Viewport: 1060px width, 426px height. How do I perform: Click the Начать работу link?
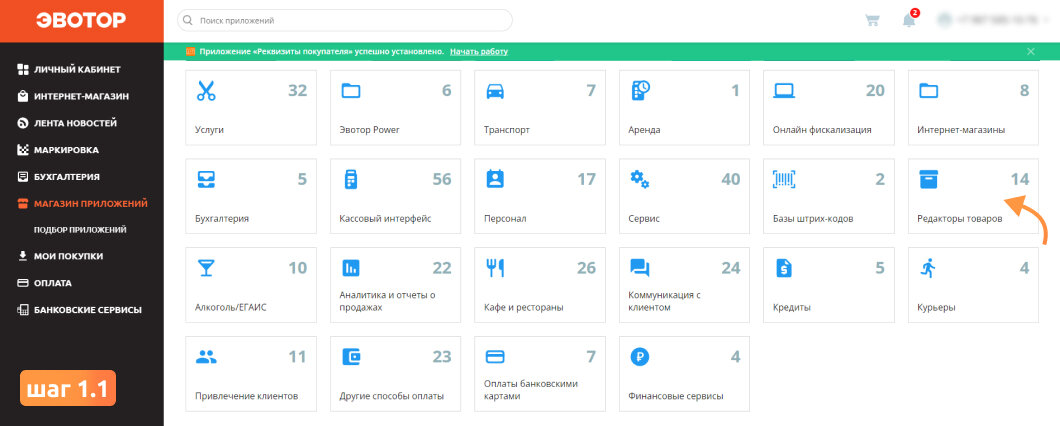coord(479,51)
